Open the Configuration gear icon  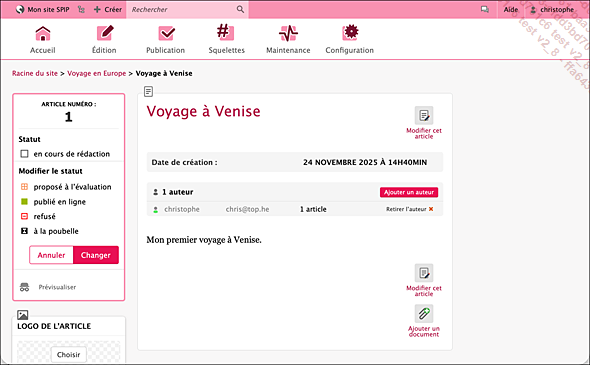(350, 33)
